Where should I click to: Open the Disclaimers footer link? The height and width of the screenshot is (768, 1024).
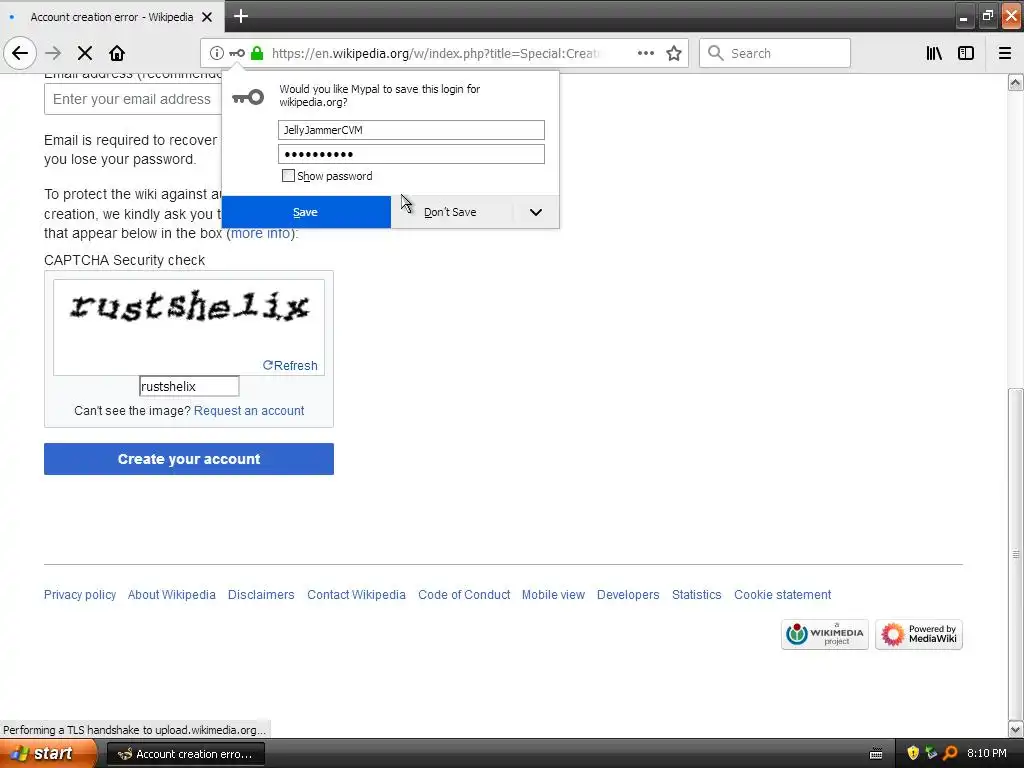point(261,595)
